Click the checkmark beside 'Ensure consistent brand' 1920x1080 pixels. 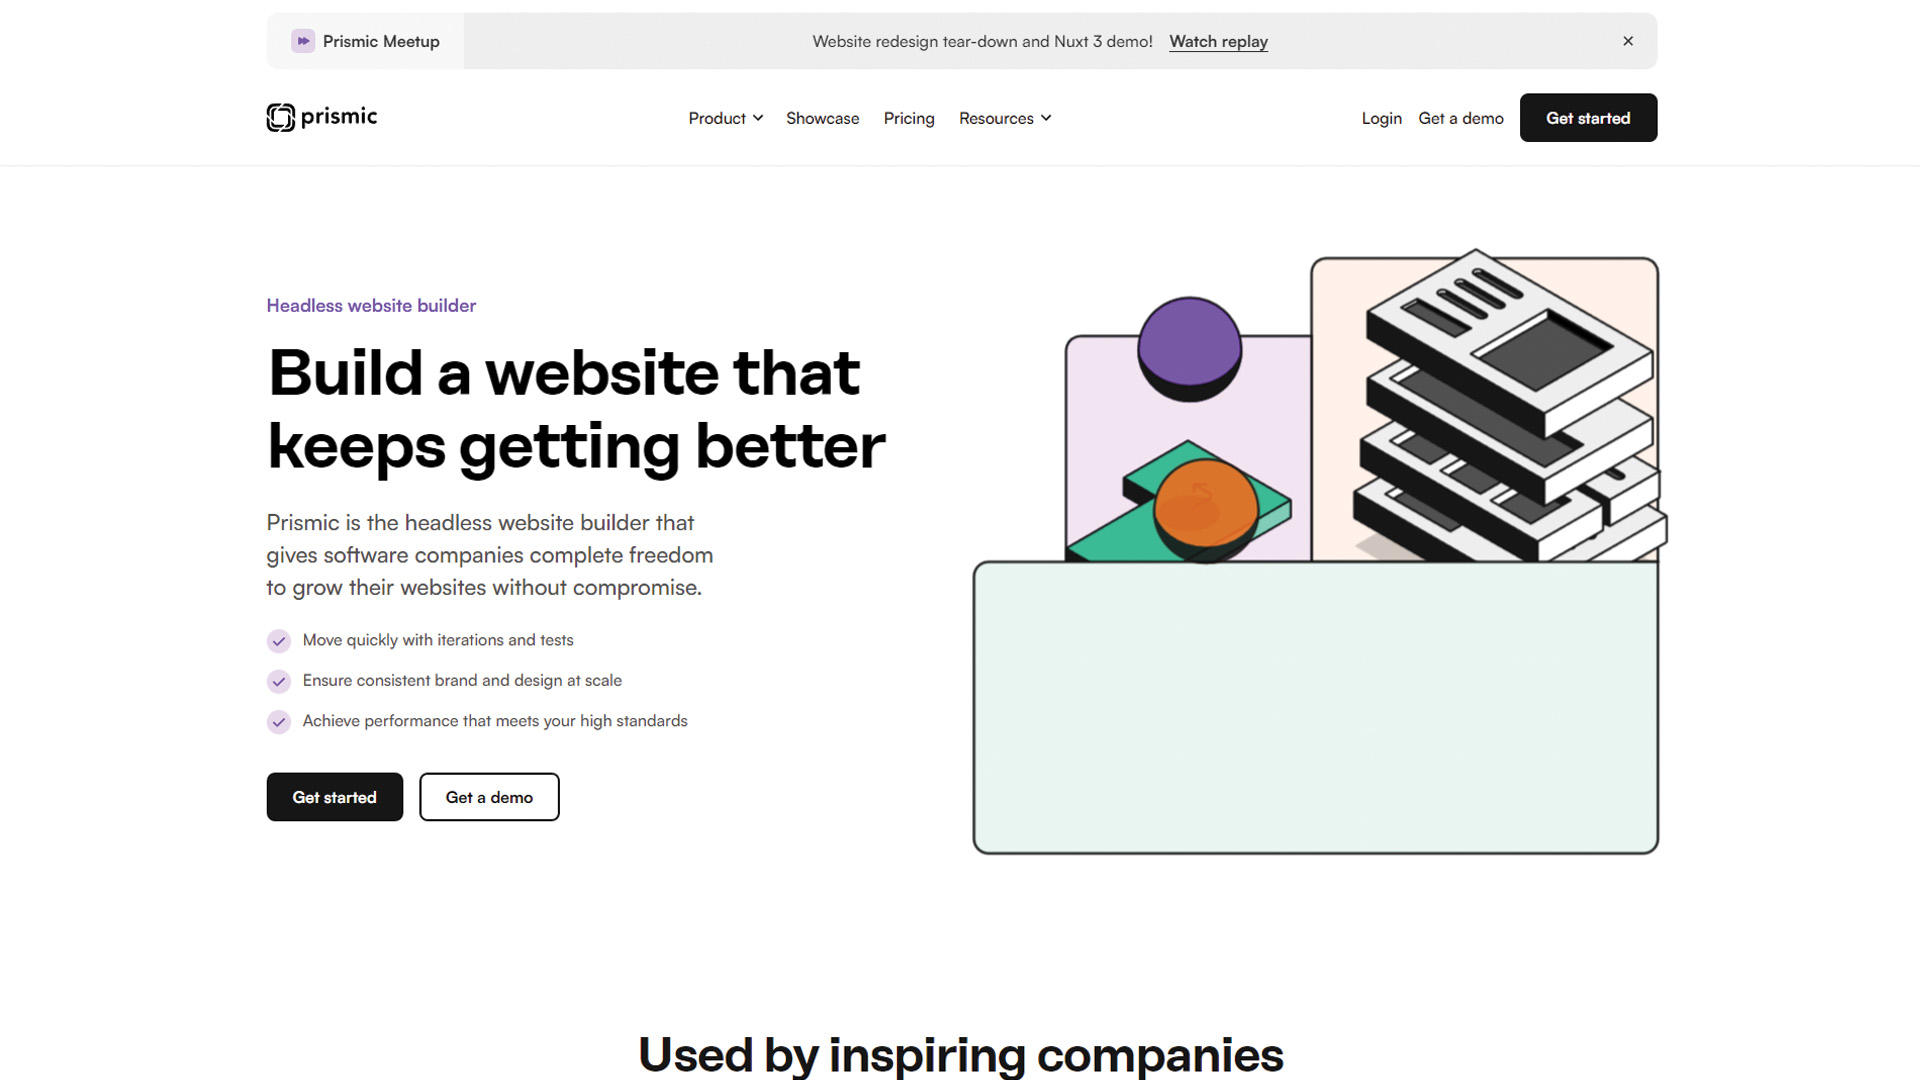[279, 681]
